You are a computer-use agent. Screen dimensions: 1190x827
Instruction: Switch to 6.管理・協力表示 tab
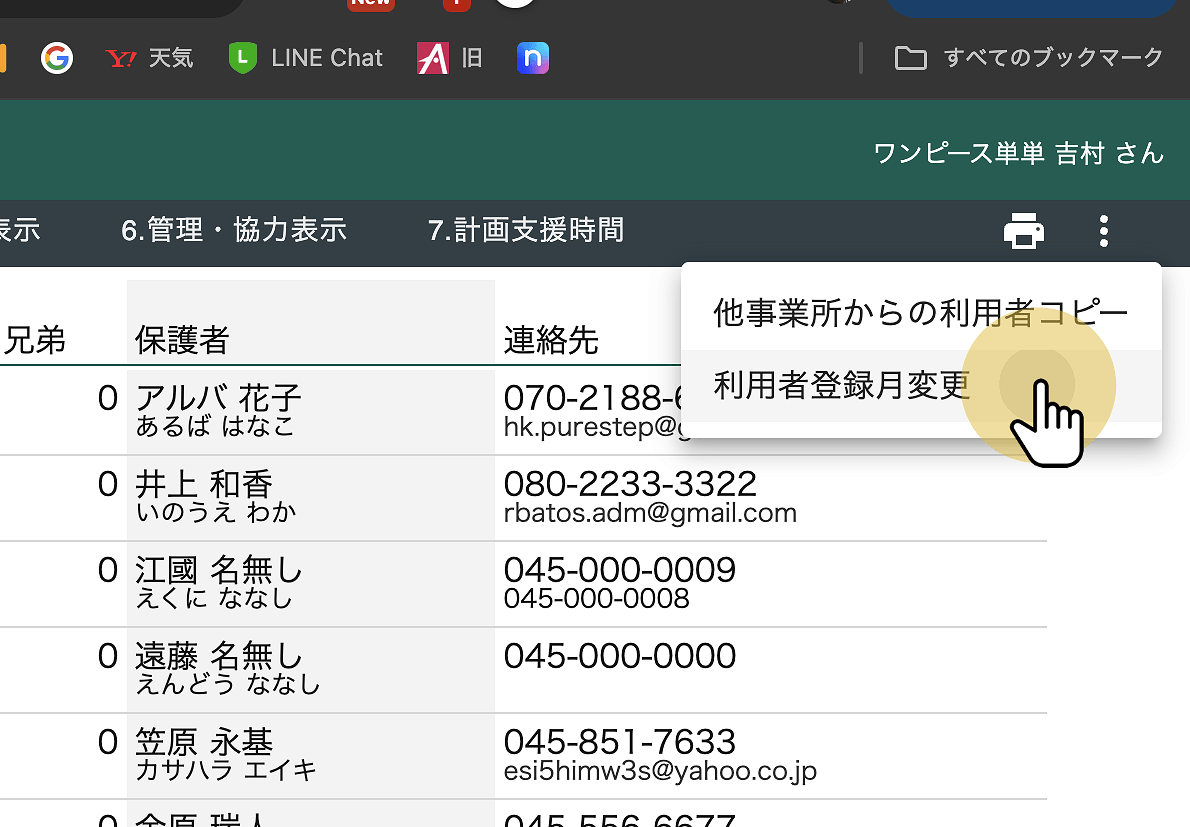(234, 230)
